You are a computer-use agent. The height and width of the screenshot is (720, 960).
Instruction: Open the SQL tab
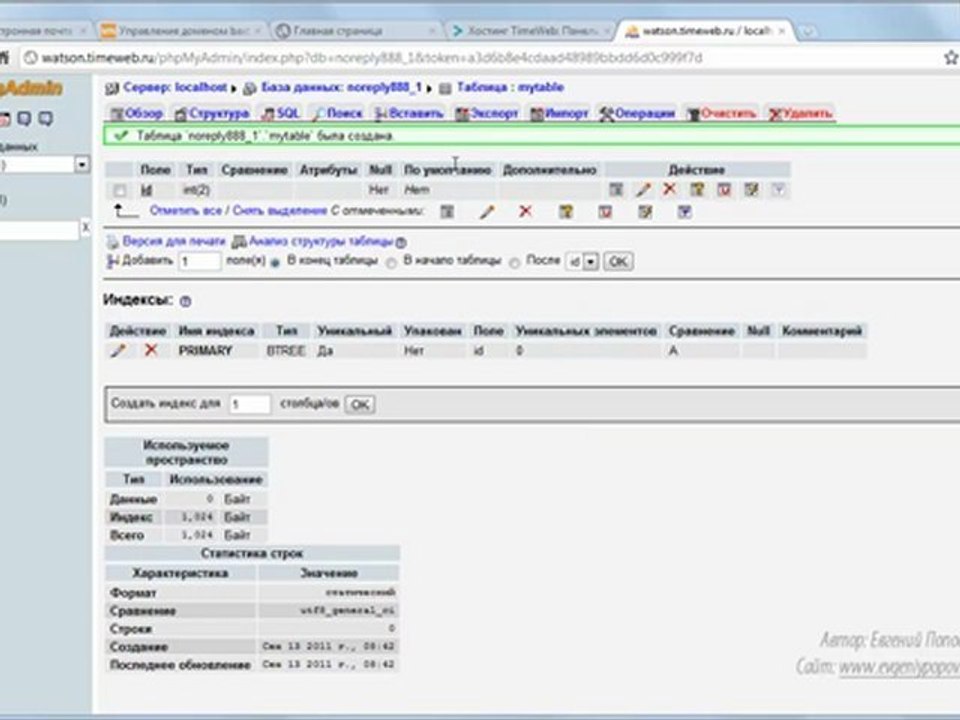point(281,113)
